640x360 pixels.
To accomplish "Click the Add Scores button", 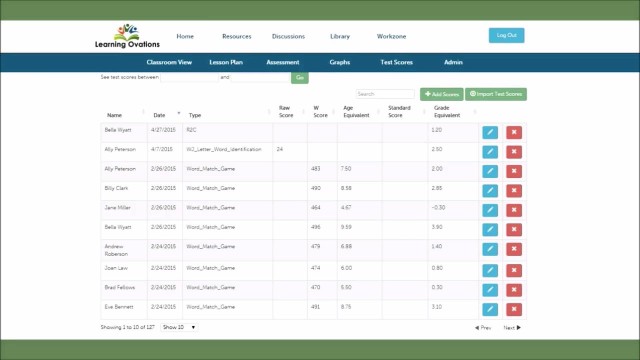I will (442, 94).
